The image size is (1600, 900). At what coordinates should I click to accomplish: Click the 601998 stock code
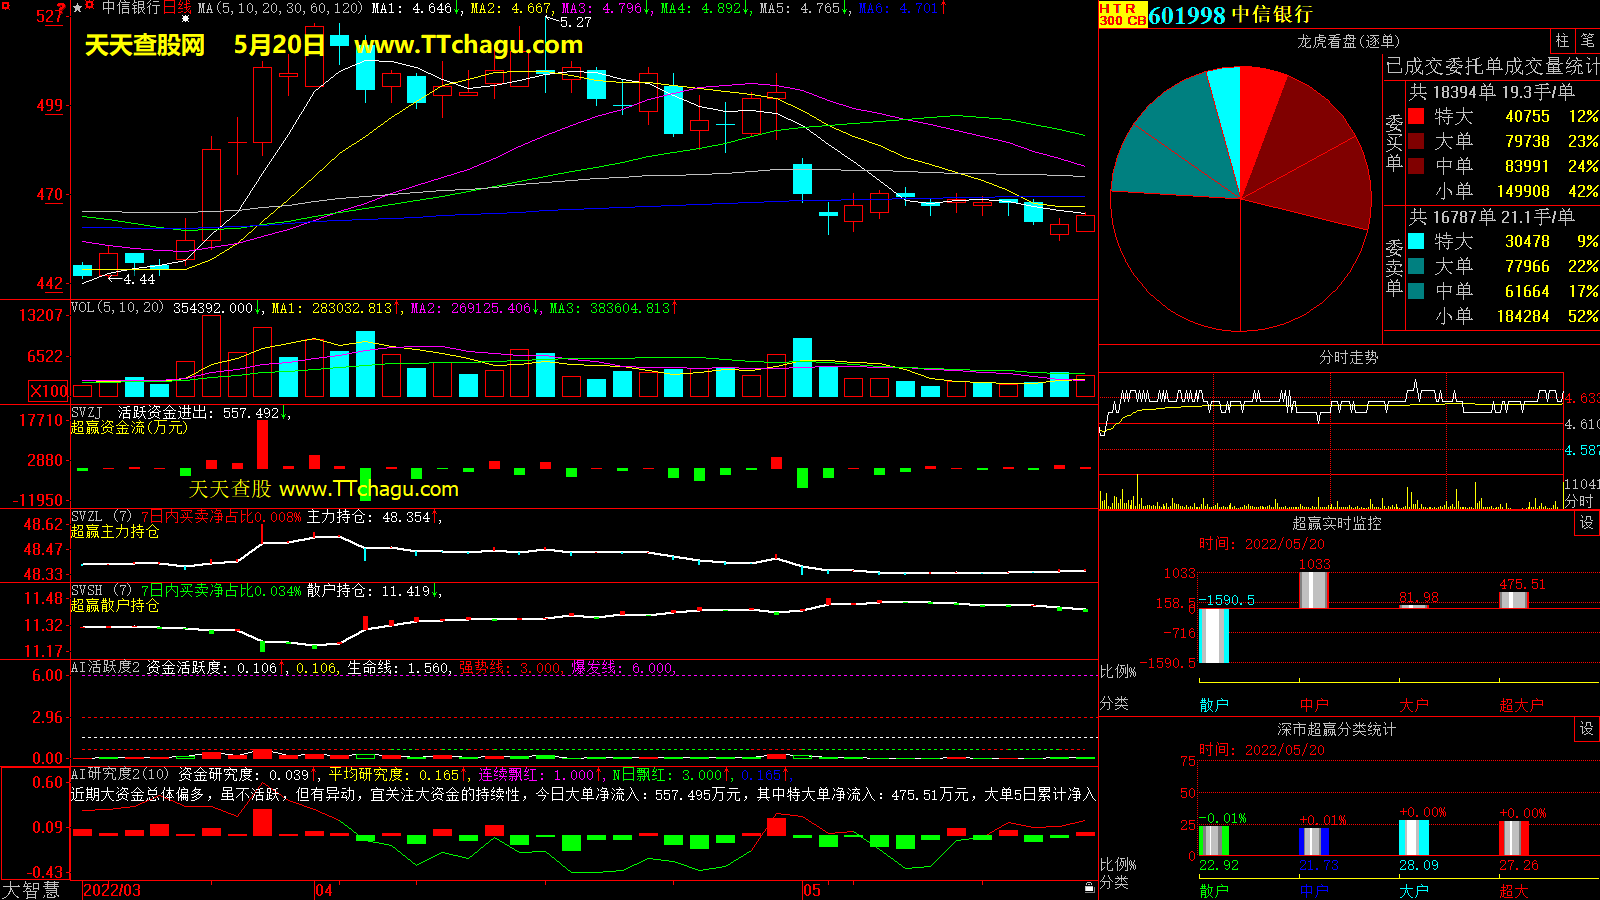1186,15
